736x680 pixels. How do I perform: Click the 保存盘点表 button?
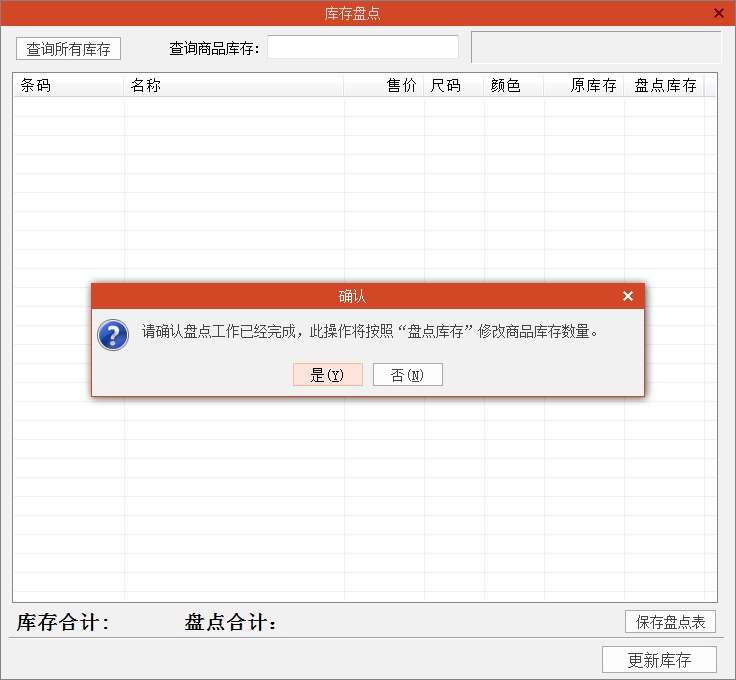click(670, 622)
